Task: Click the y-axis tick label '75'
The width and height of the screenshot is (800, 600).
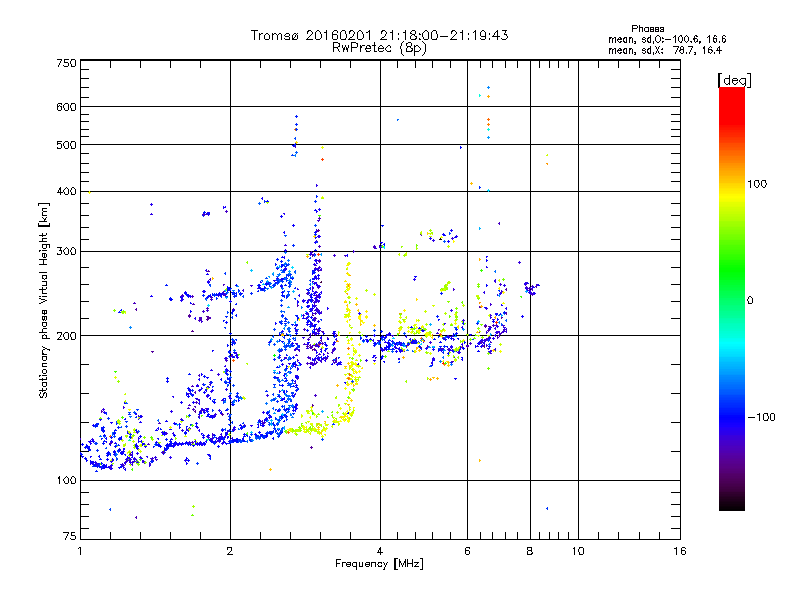Action: tap(70, 536)
